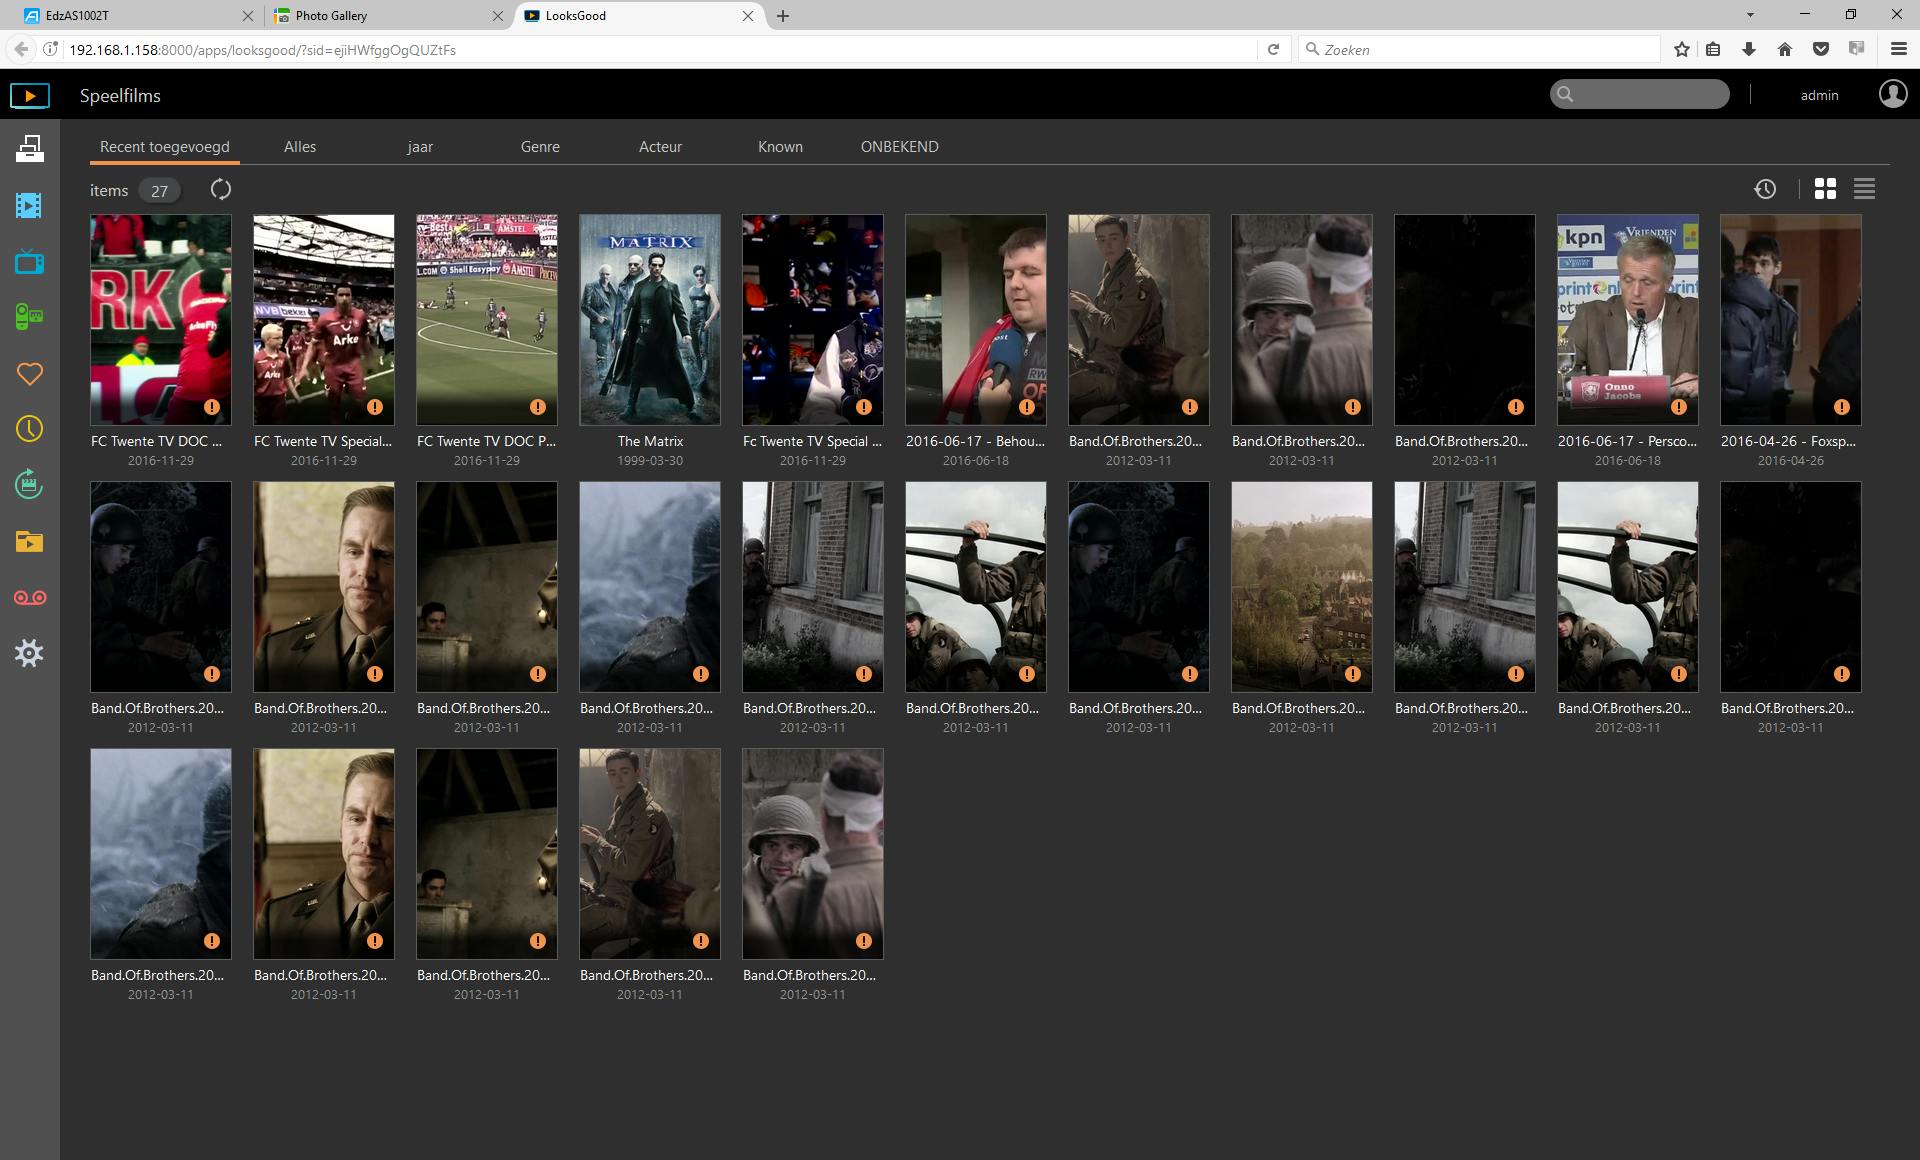Screen dimensions: 1920x1160
Task: Switch to grid thumbnail view
Action: pos(1825,189)
